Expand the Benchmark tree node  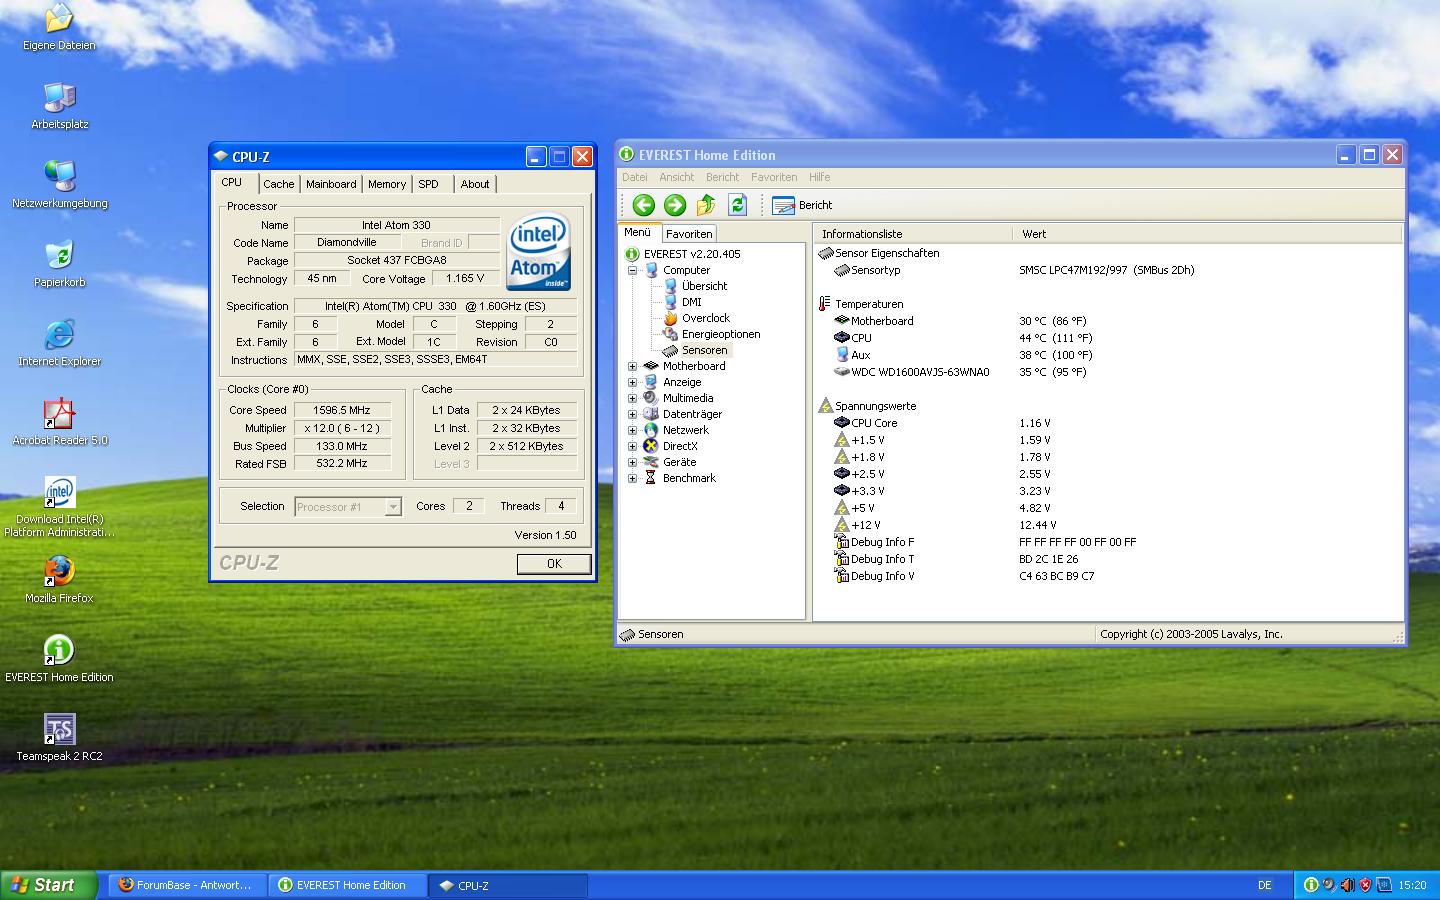click(632, 478)
